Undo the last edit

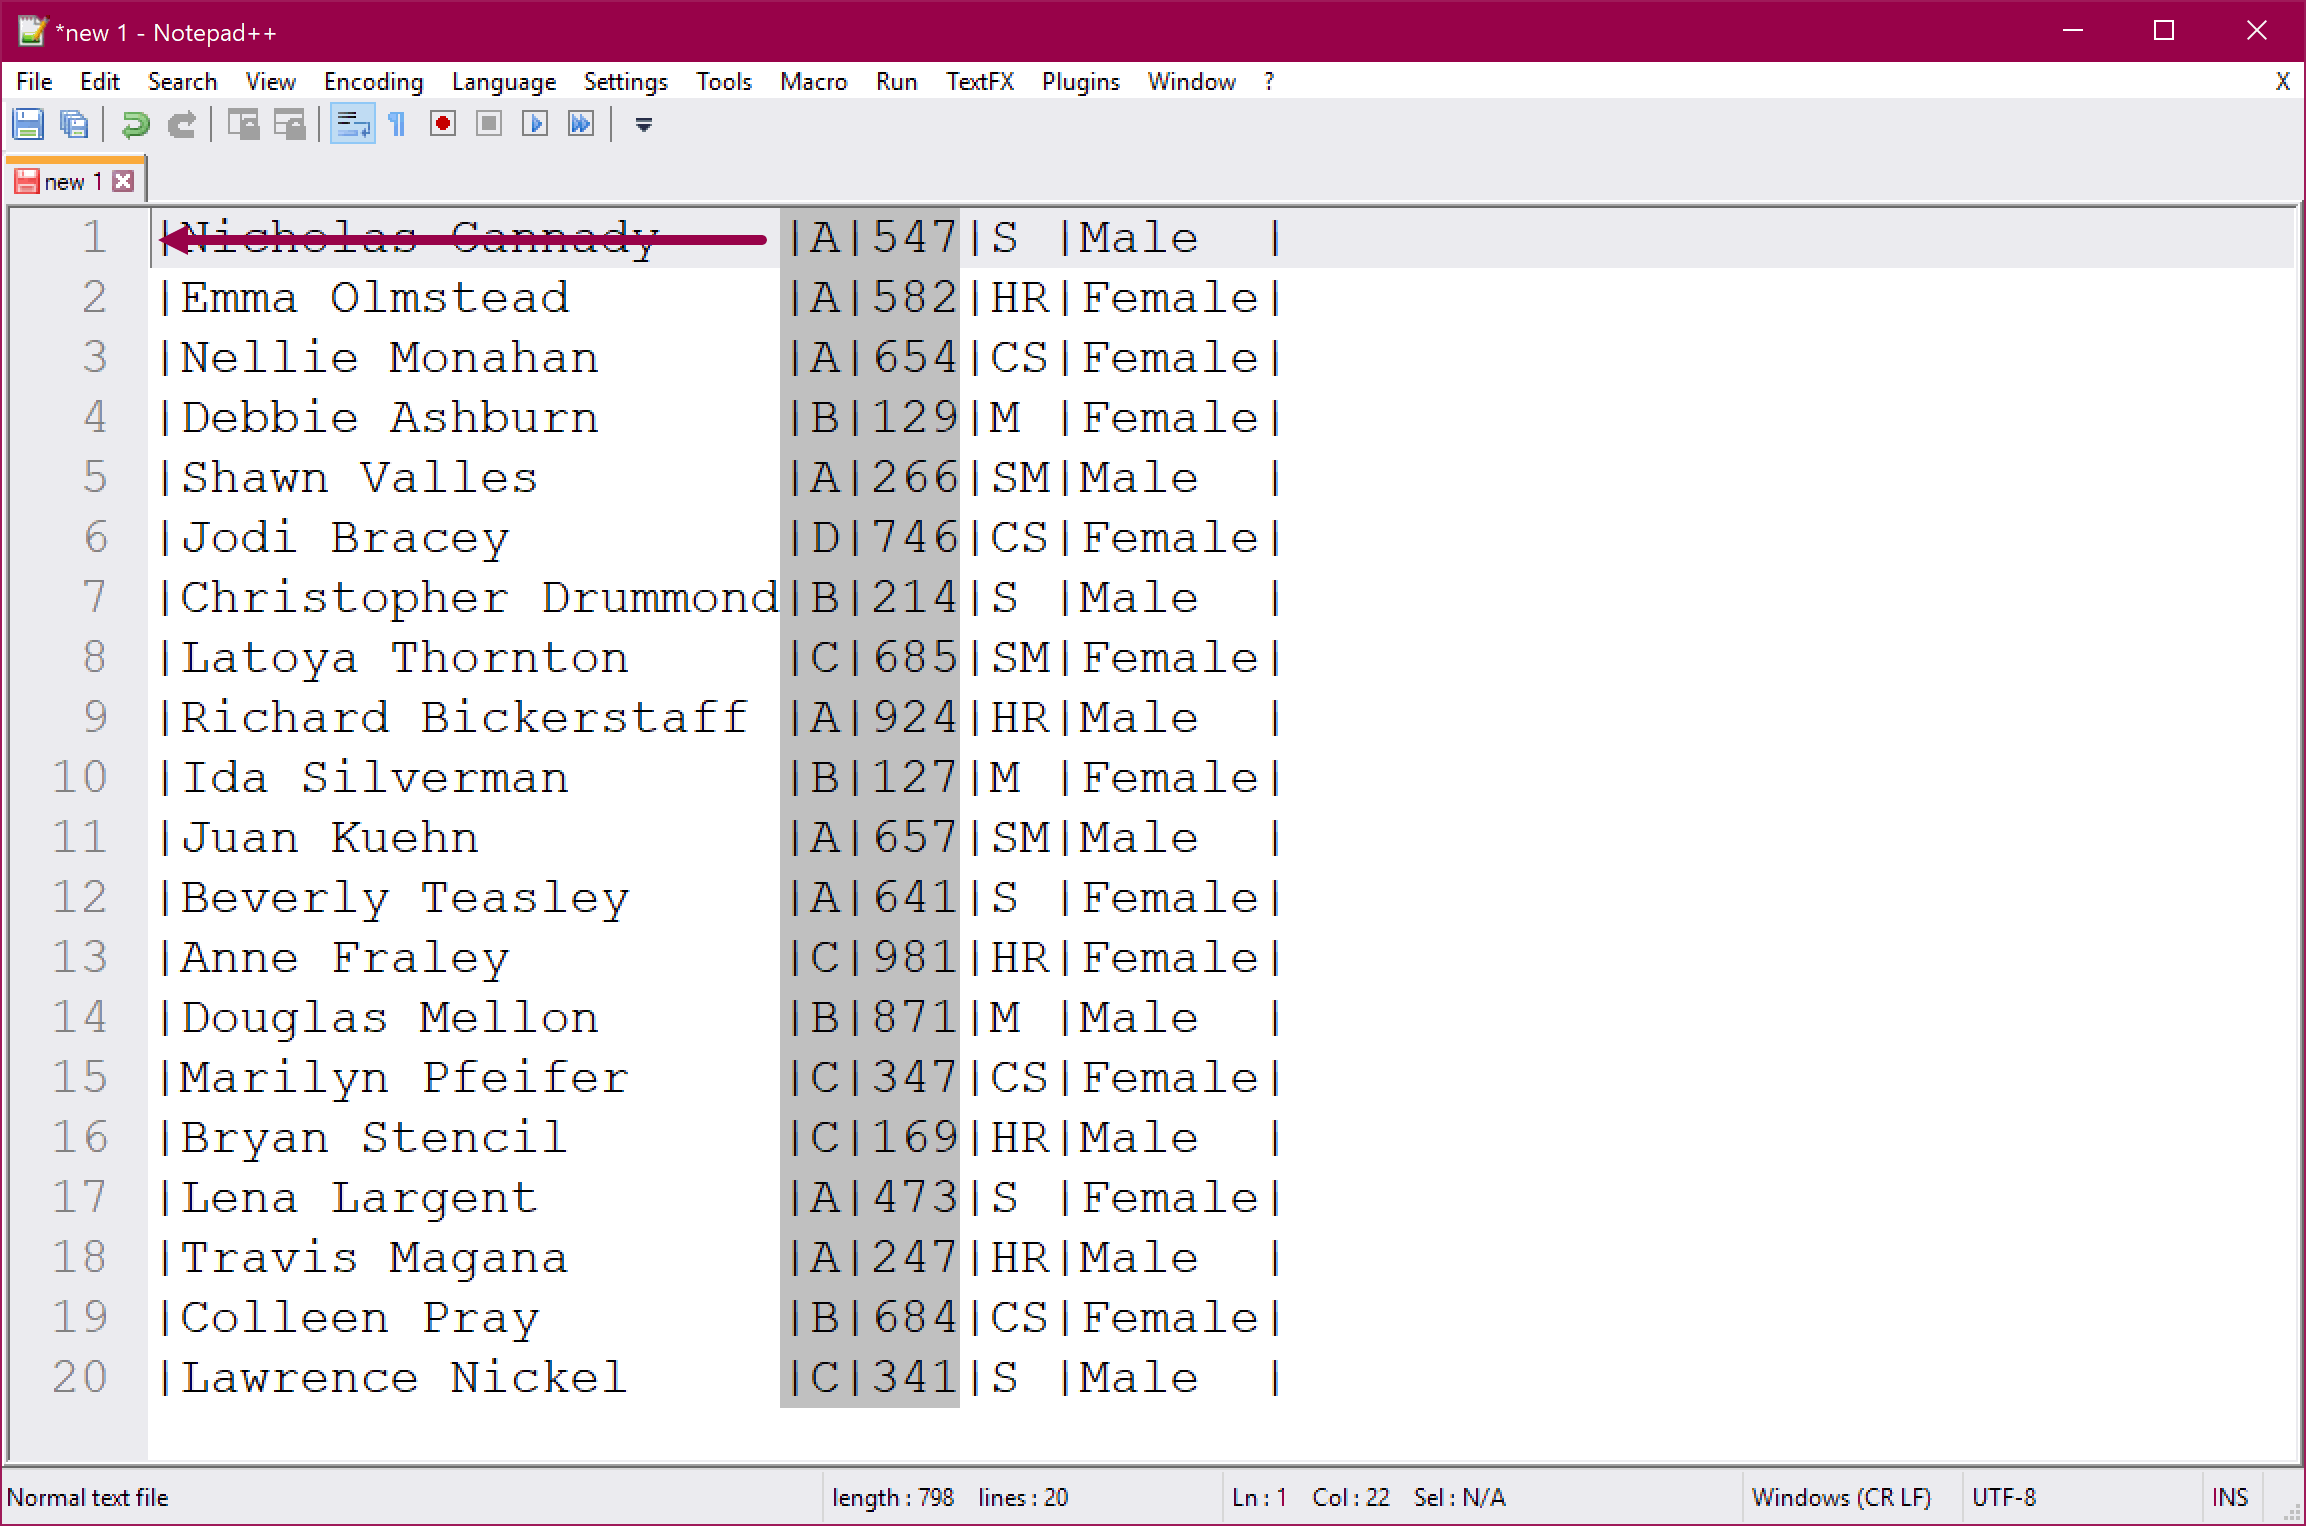coord(135,124)
